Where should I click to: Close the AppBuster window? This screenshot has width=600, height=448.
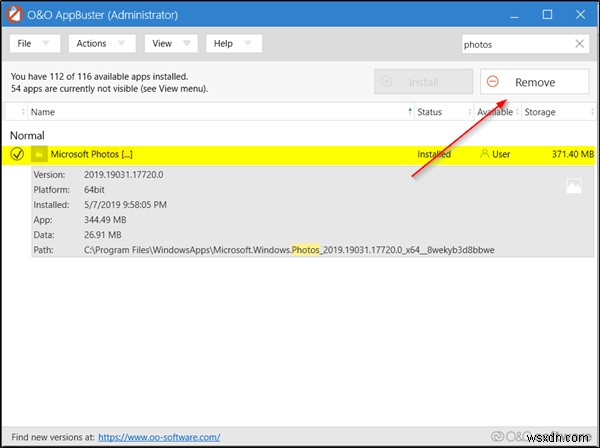pos(580,15)
